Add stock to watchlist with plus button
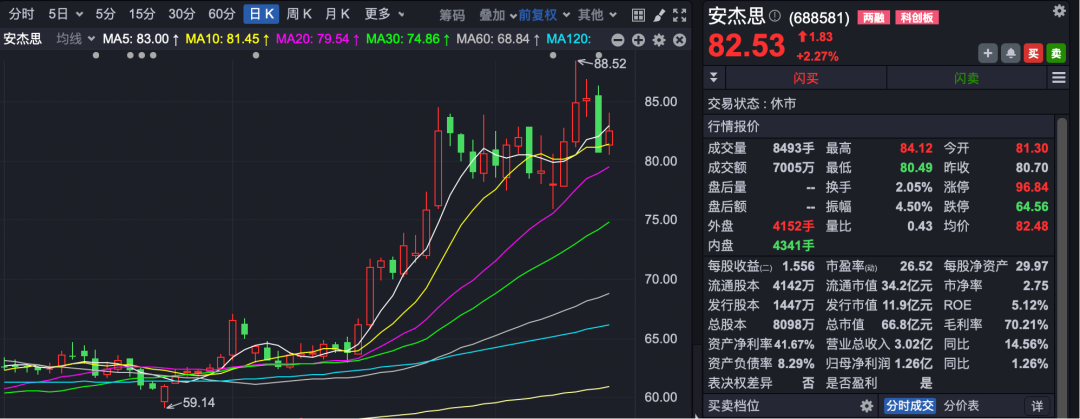The height and width of the screenshot is (419, 1080). [988, 53]
